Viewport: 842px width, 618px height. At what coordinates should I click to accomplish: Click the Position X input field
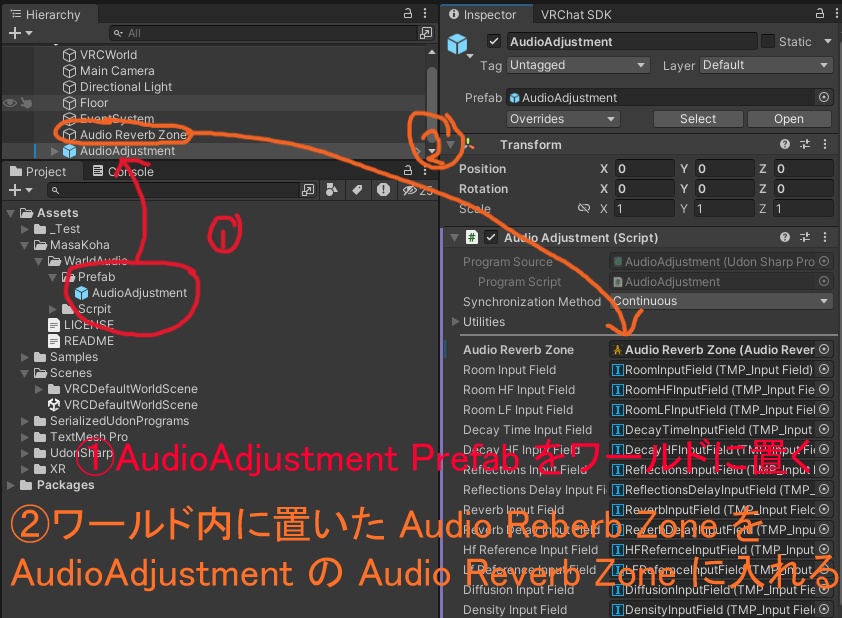643,168
